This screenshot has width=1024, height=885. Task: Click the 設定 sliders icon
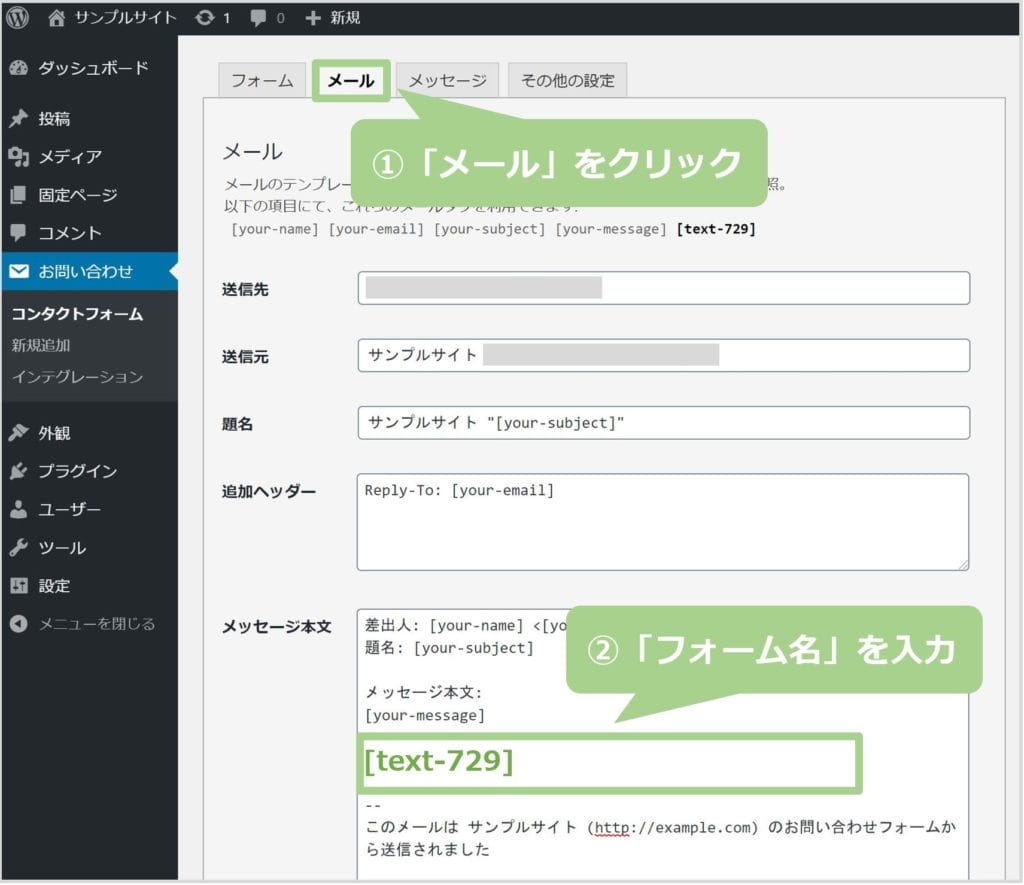[19, 585]
